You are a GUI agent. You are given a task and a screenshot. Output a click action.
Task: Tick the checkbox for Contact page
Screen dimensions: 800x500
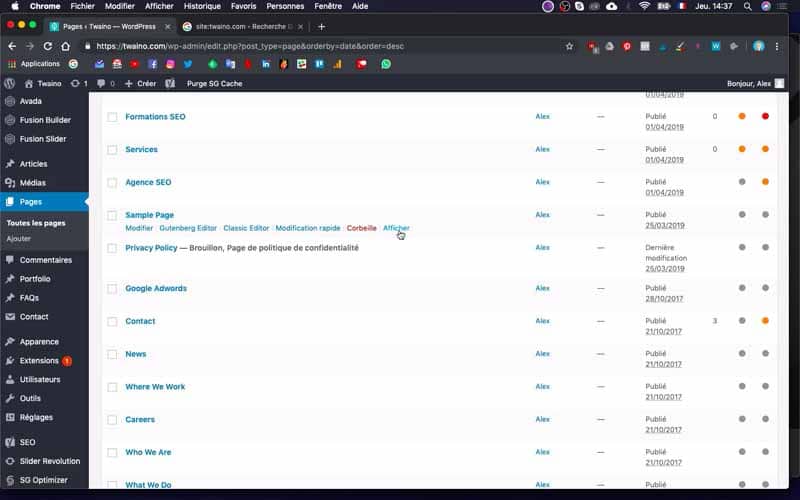point(112,321)
